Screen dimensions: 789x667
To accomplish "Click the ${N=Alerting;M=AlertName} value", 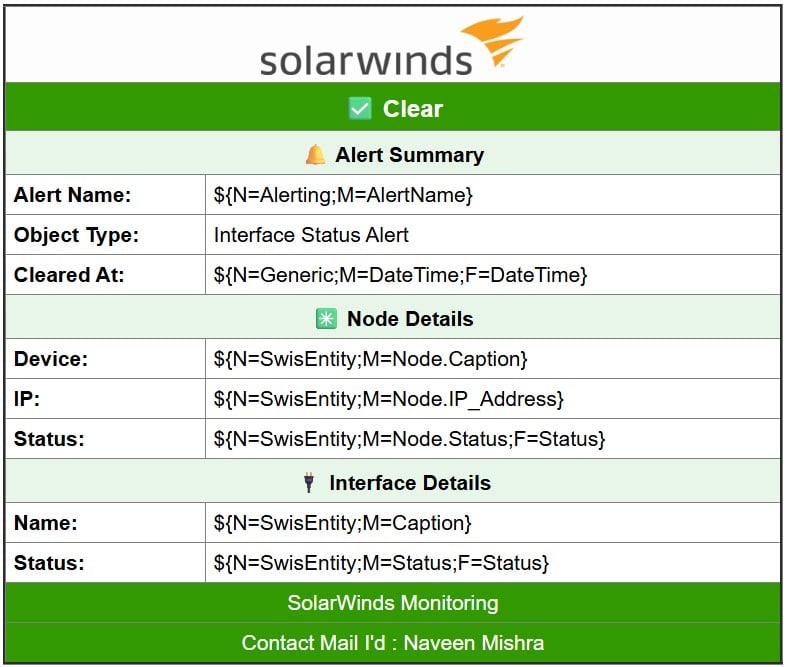I will 343,195.
